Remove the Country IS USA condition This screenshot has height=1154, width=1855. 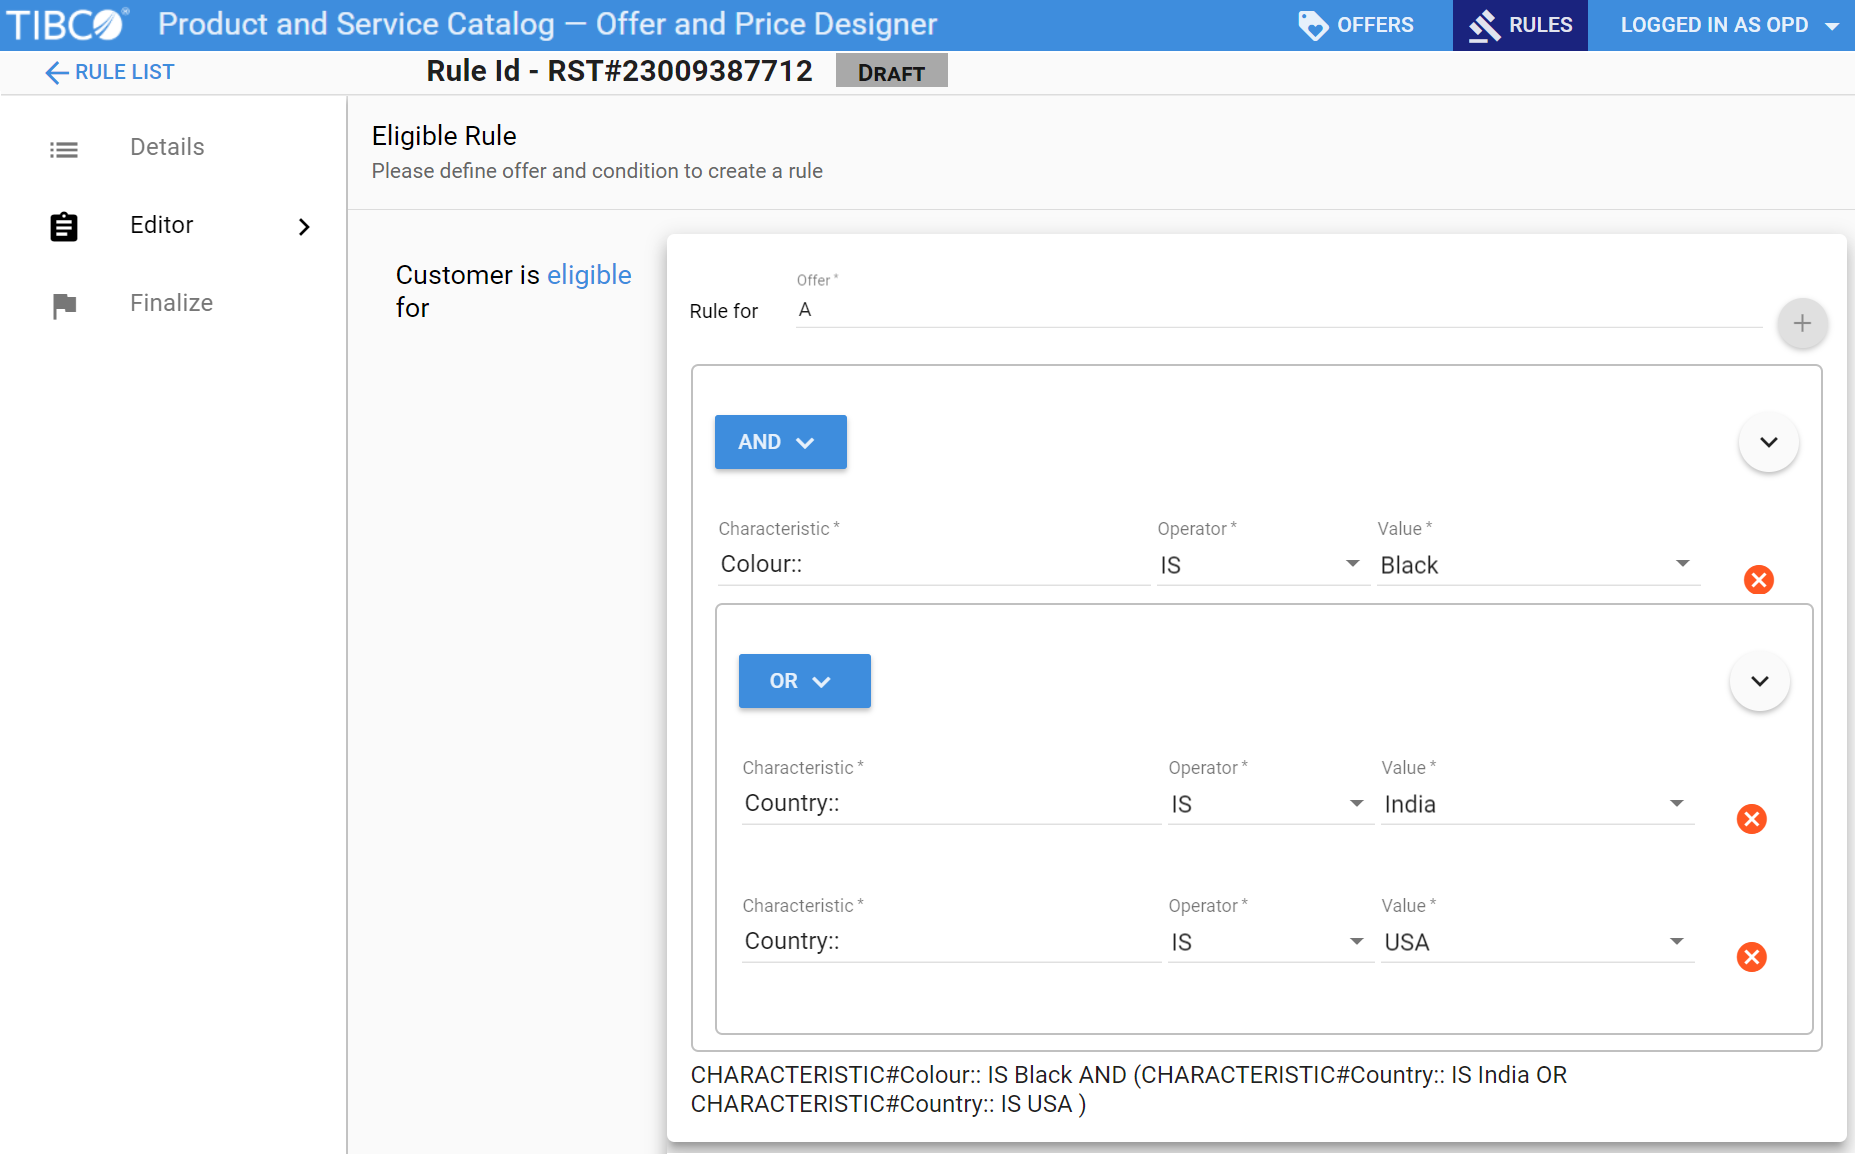coord(1751,957)
